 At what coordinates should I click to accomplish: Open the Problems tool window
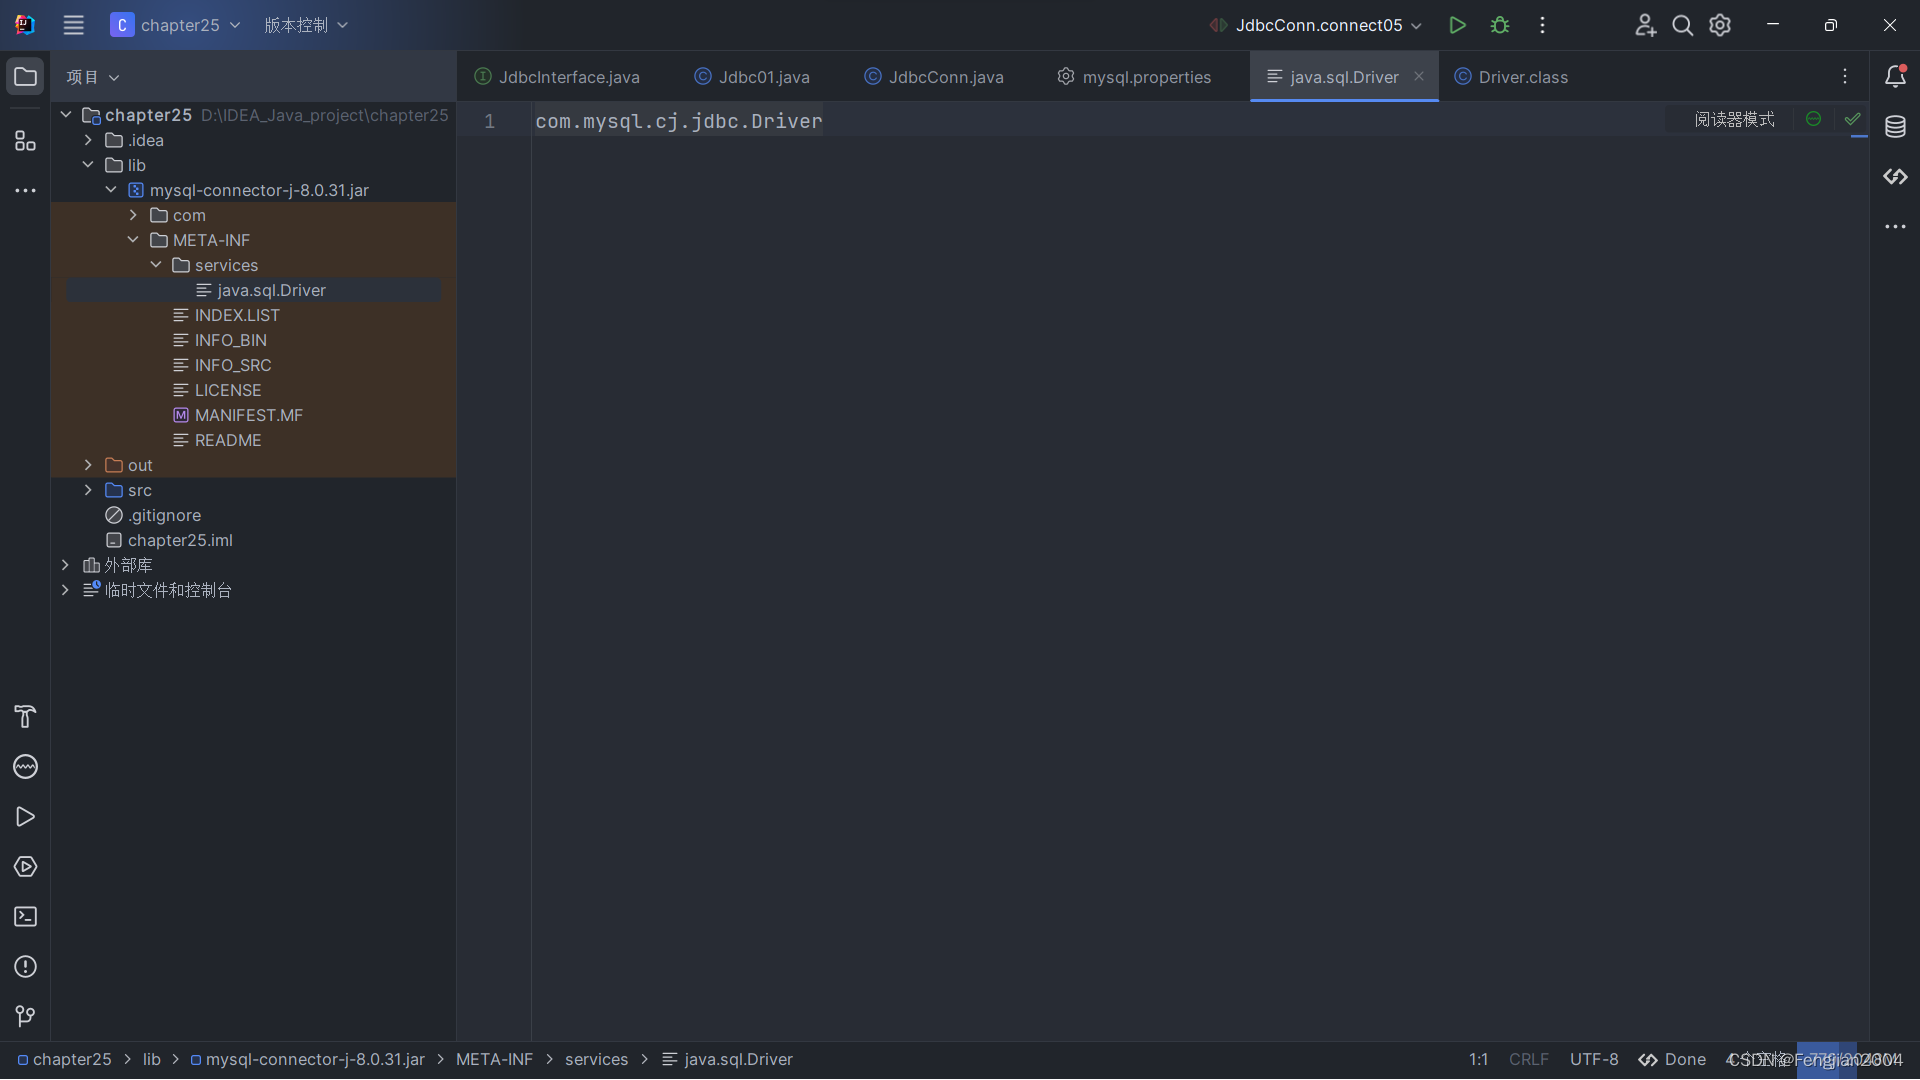point(25,967)
